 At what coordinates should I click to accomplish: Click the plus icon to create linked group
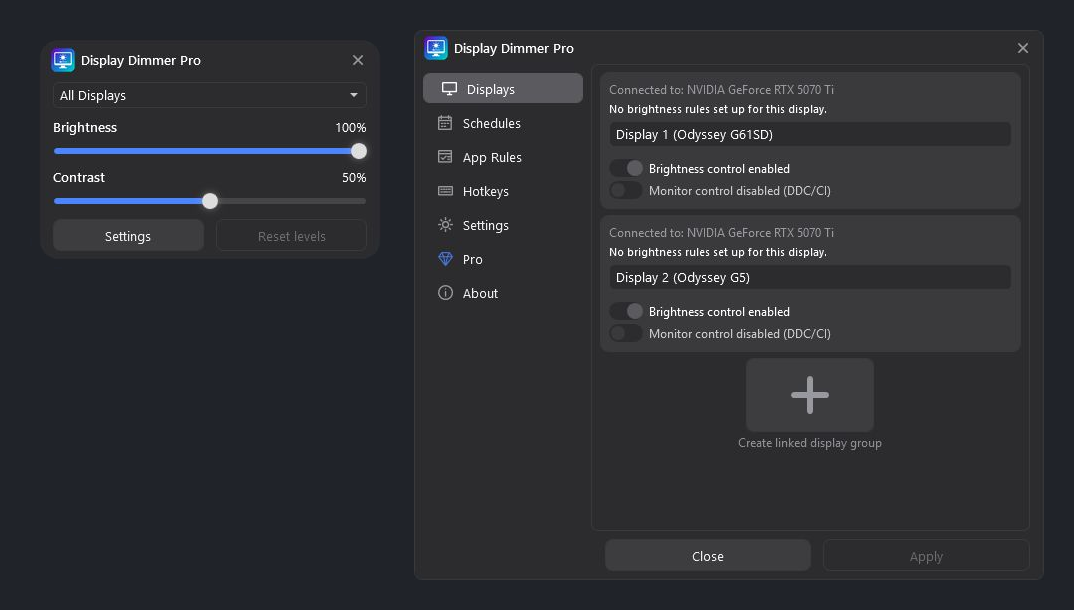tap(810, 395)
